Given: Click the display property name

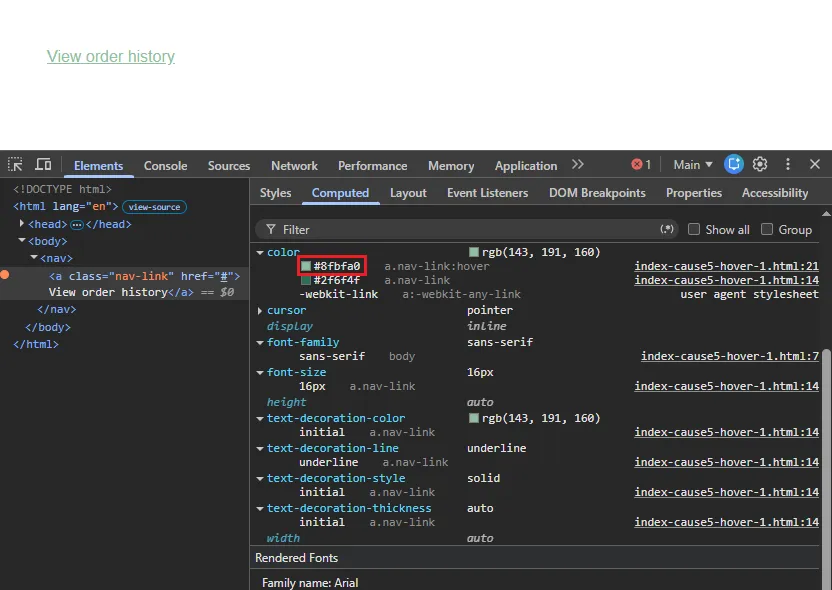Looking at the screenshot, I should click(x=290, y=326).
